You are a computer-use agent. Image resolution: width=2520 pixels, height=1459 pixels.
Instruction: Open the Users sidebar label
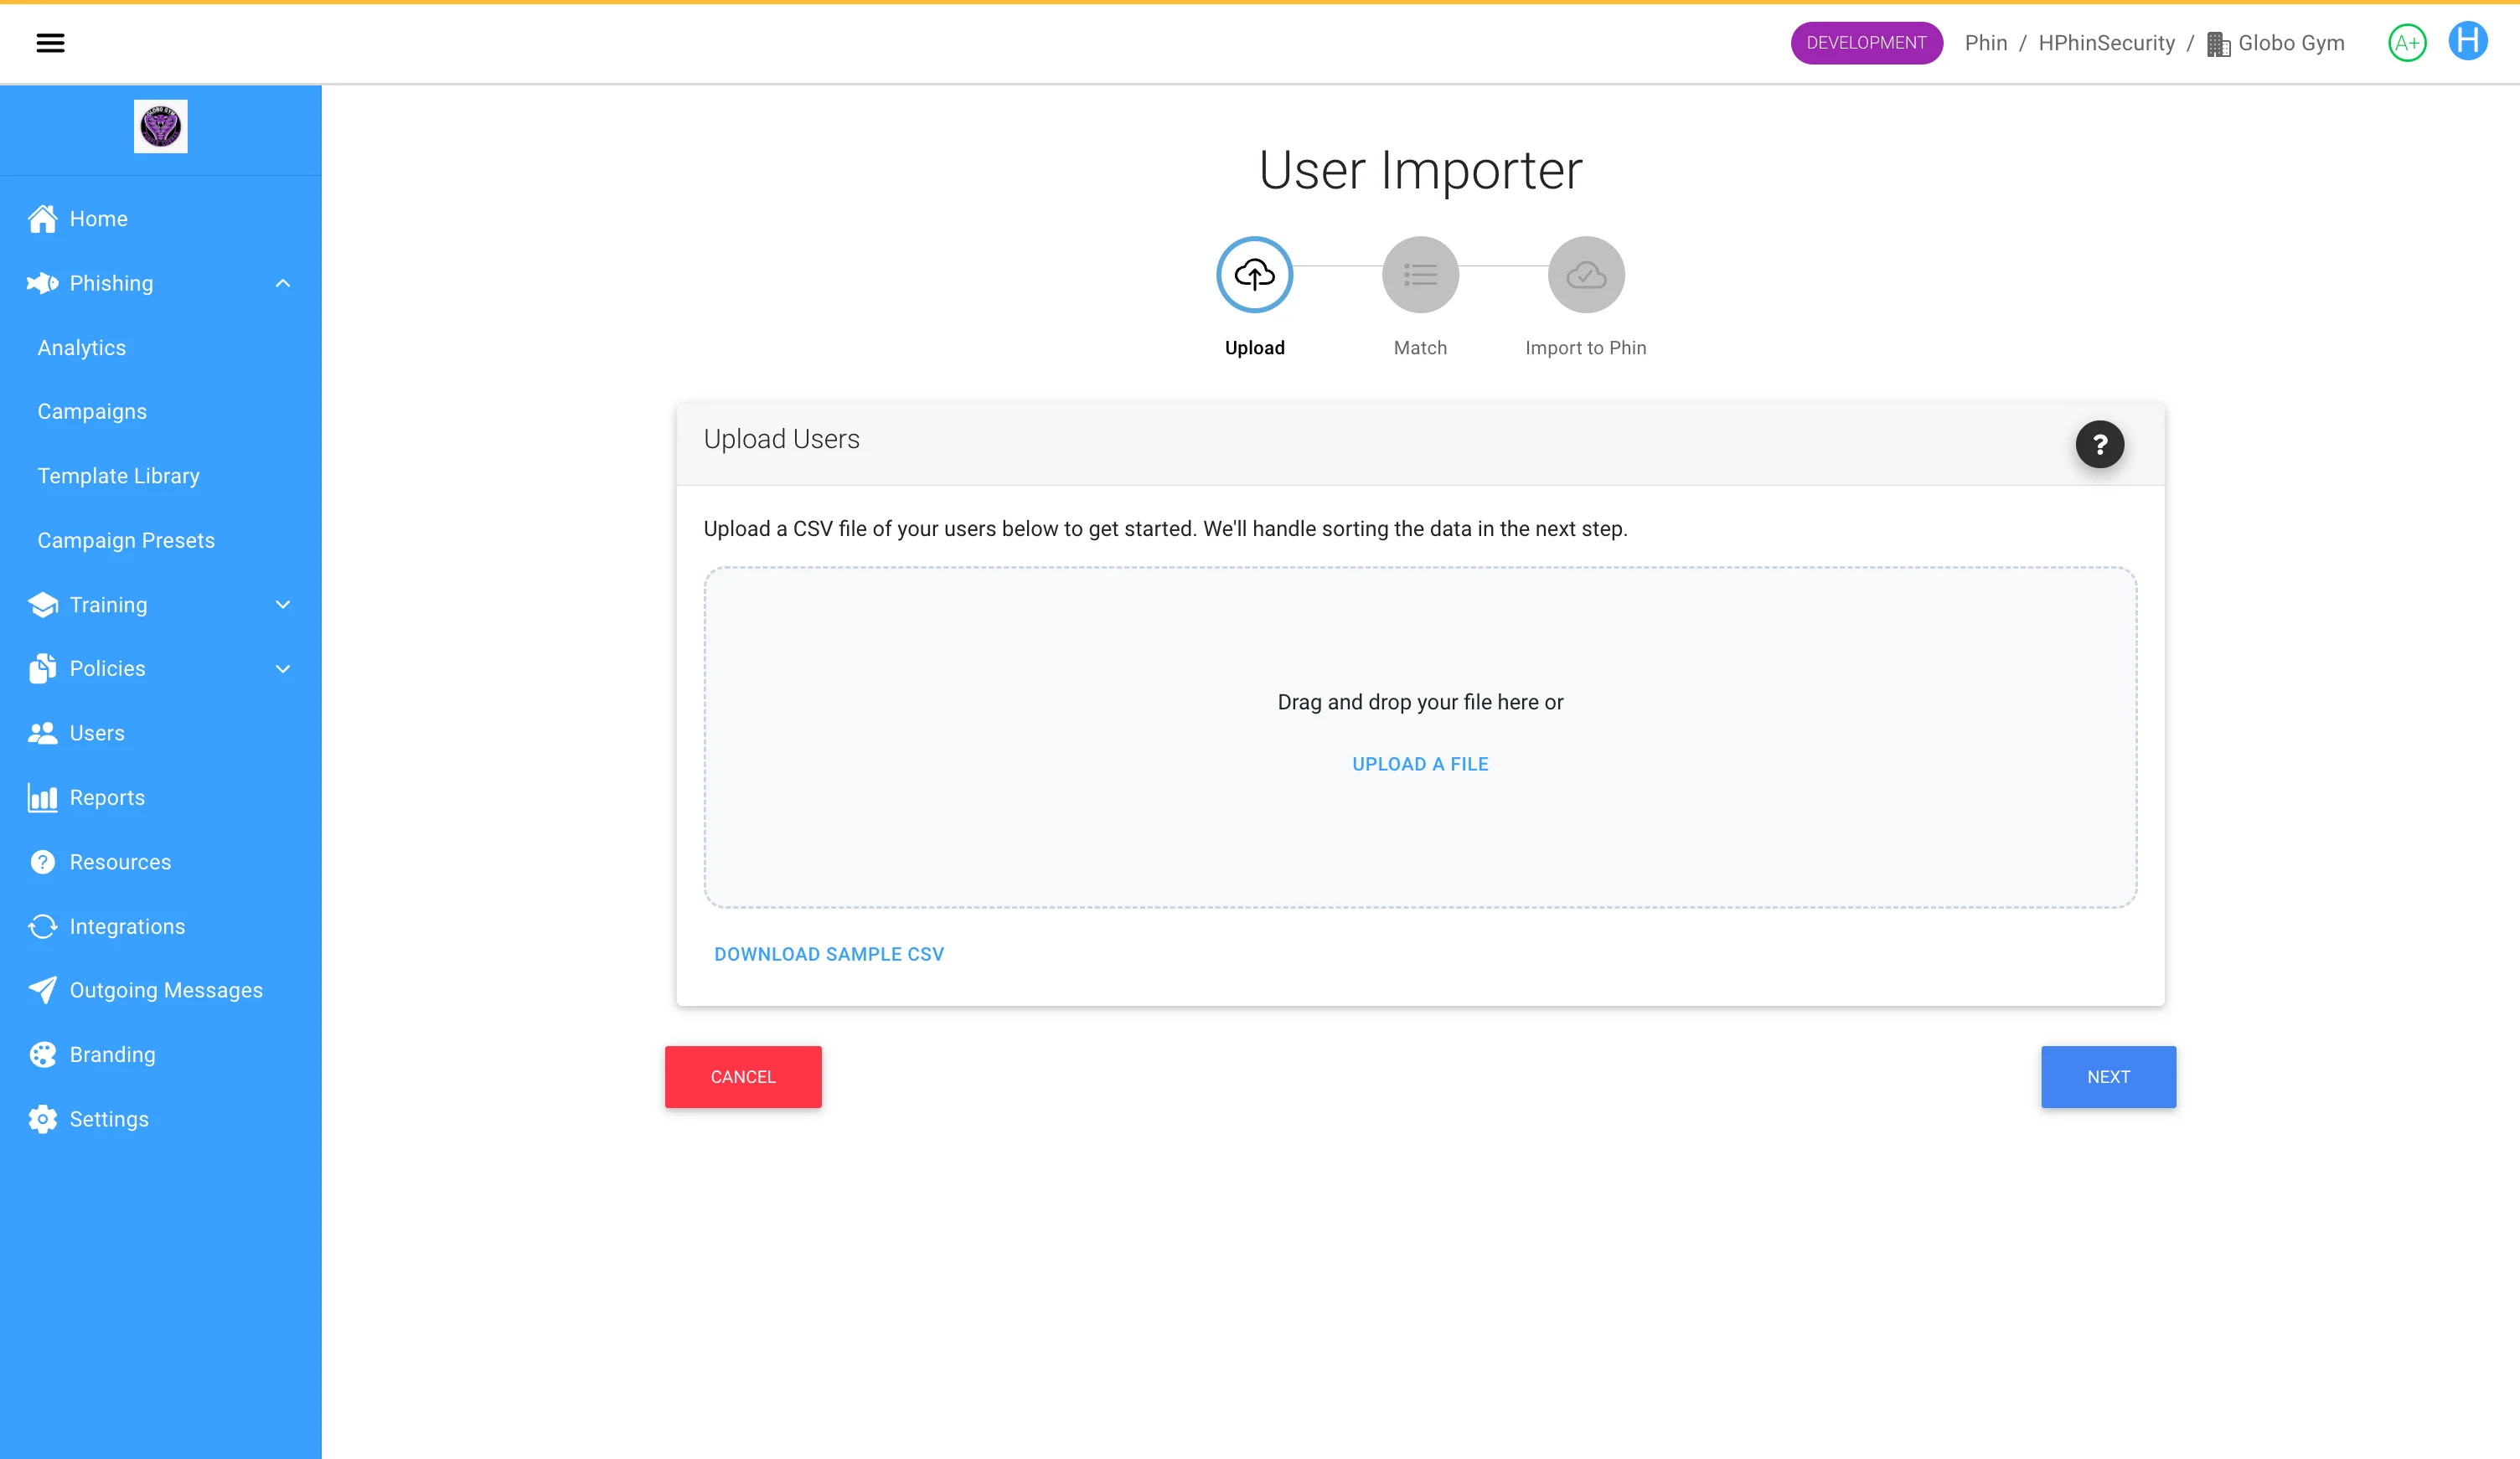coord(97,733)
